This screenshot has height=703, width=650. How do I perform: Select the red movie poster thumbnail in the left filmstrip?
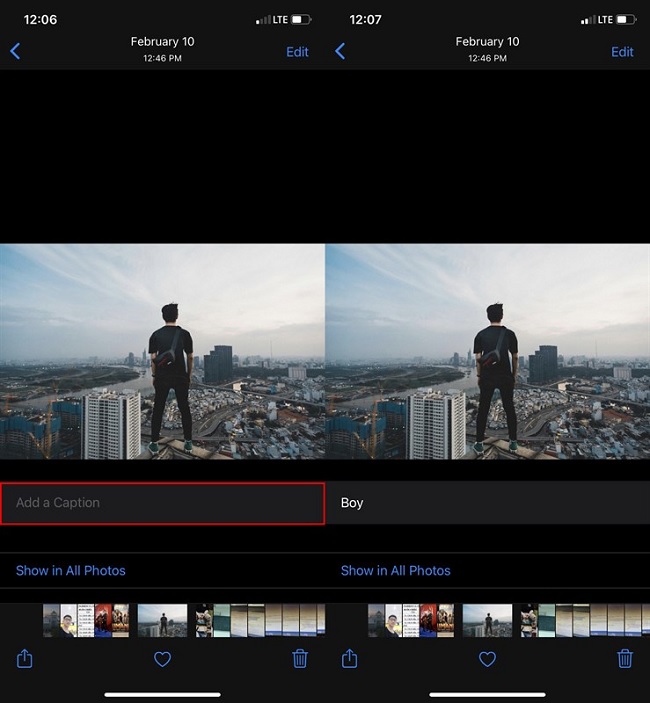click(x=103, y=621)
